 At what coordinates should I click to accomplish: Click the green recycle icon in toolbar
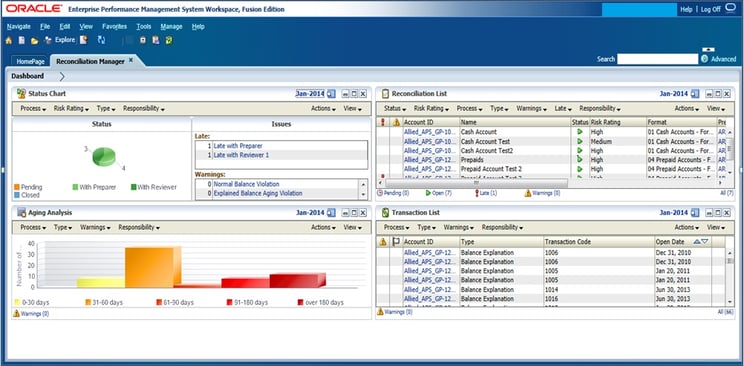(x=168, y=41)
